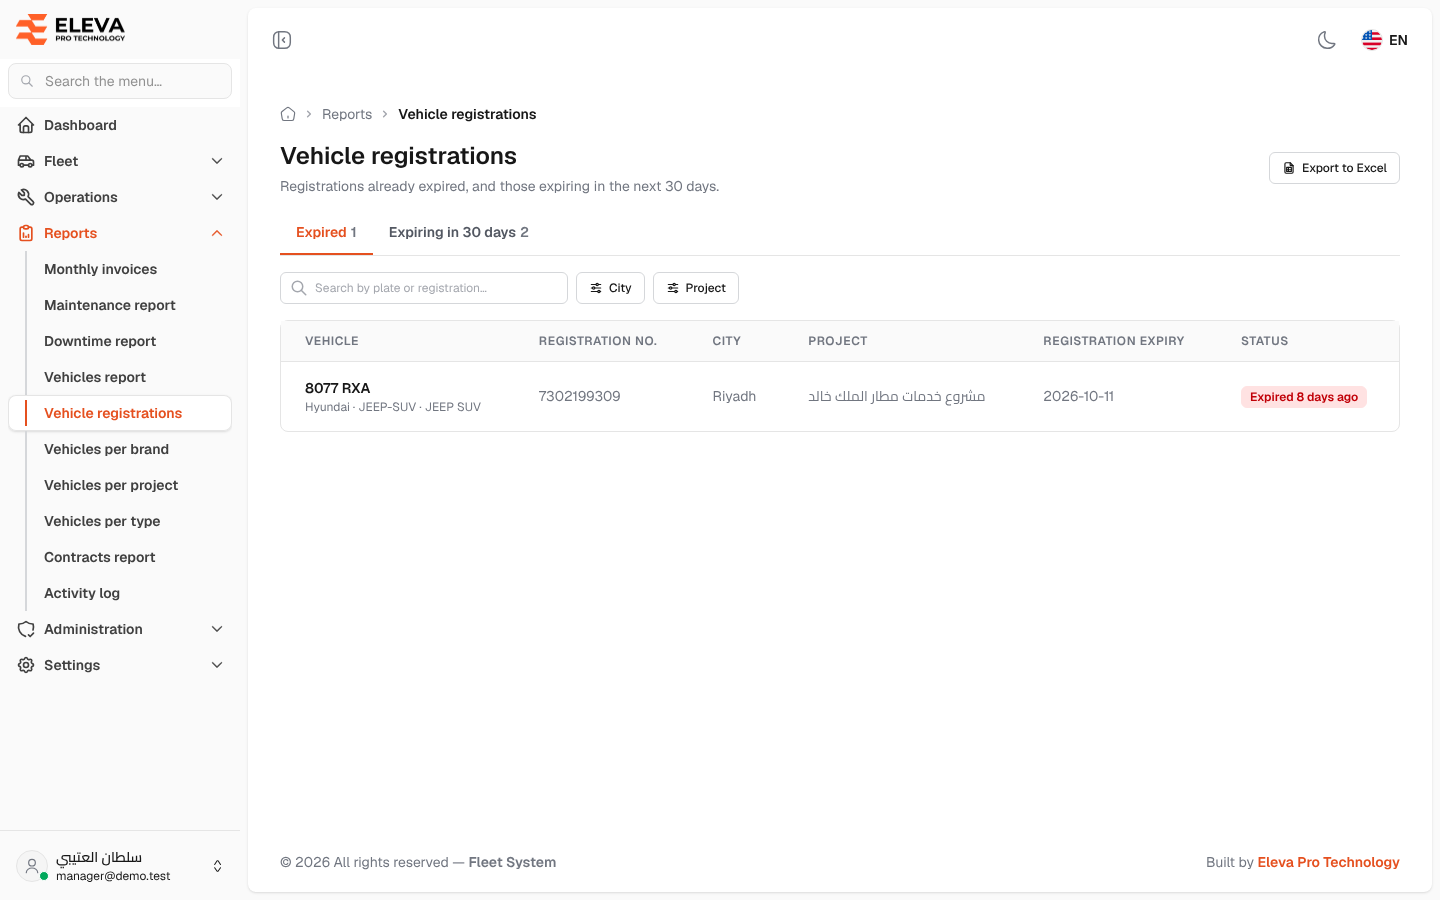Screen dimensions: 1440x900
Task: Expand the Fleet menu chevron
Action: pyautogui.click(x=217, y=161)
